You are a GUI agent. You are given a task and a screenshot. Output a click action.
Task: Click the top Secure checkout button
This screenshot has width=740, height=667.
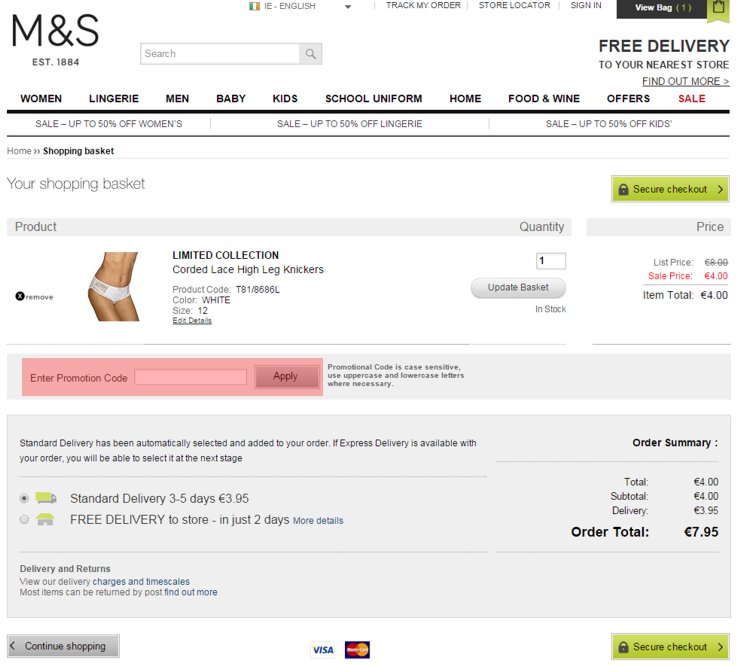coord(670,189)
